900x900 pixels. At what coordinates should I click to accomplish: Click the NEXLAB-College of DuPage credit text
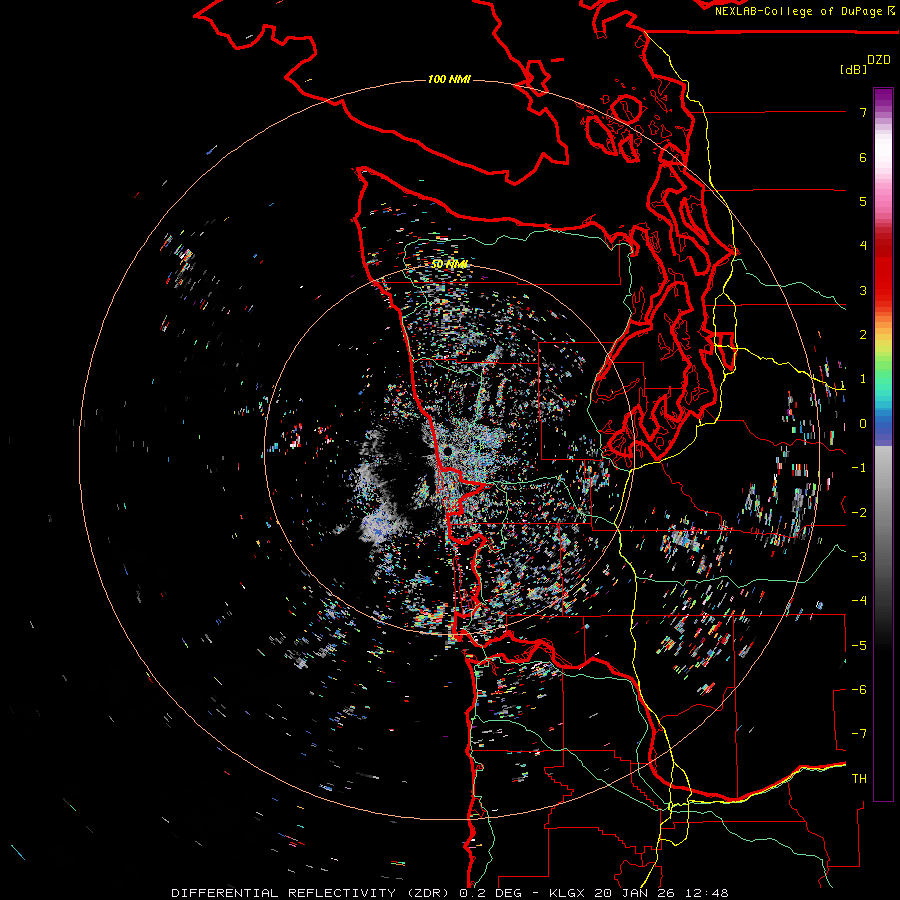804,11
